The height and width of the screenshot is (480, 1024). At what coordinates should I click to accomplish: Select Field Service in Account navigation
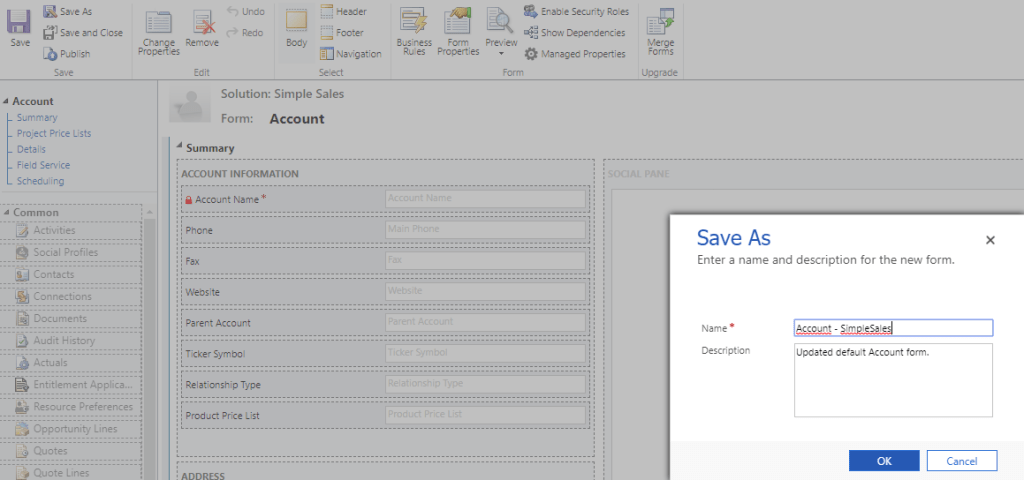point(43,165)
